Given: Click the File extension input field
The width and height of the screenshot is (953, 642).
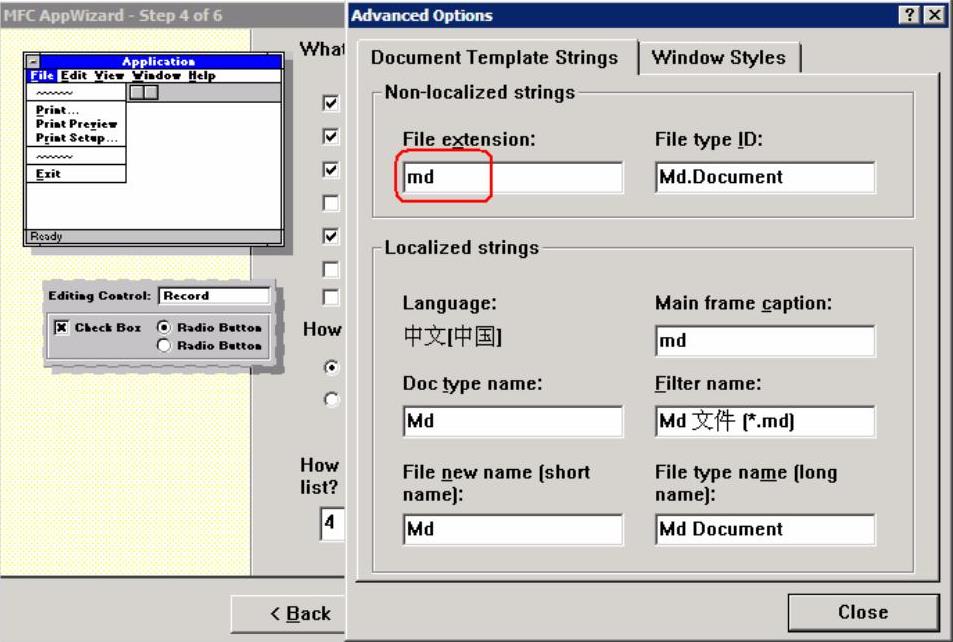Looking at the screenshot, I should click(512, 177).
